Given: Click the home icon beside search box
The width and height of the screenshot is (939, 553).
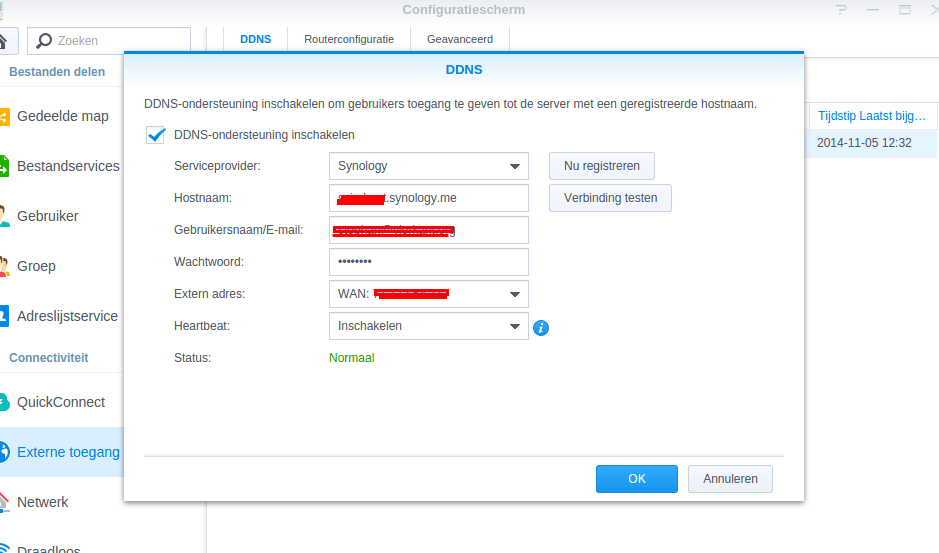Looking at the screenshot, I should (3, 41).
